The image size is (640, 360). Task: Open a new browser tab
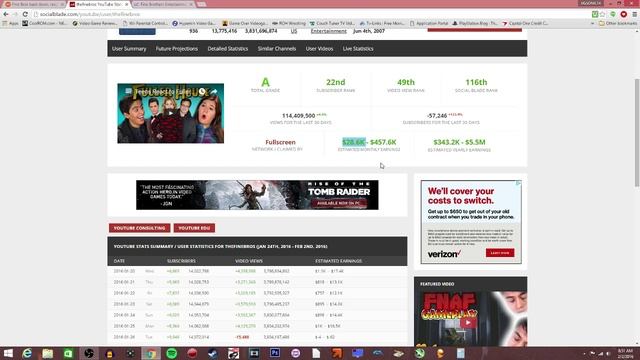pyautogui.click(x=201, y=4)
